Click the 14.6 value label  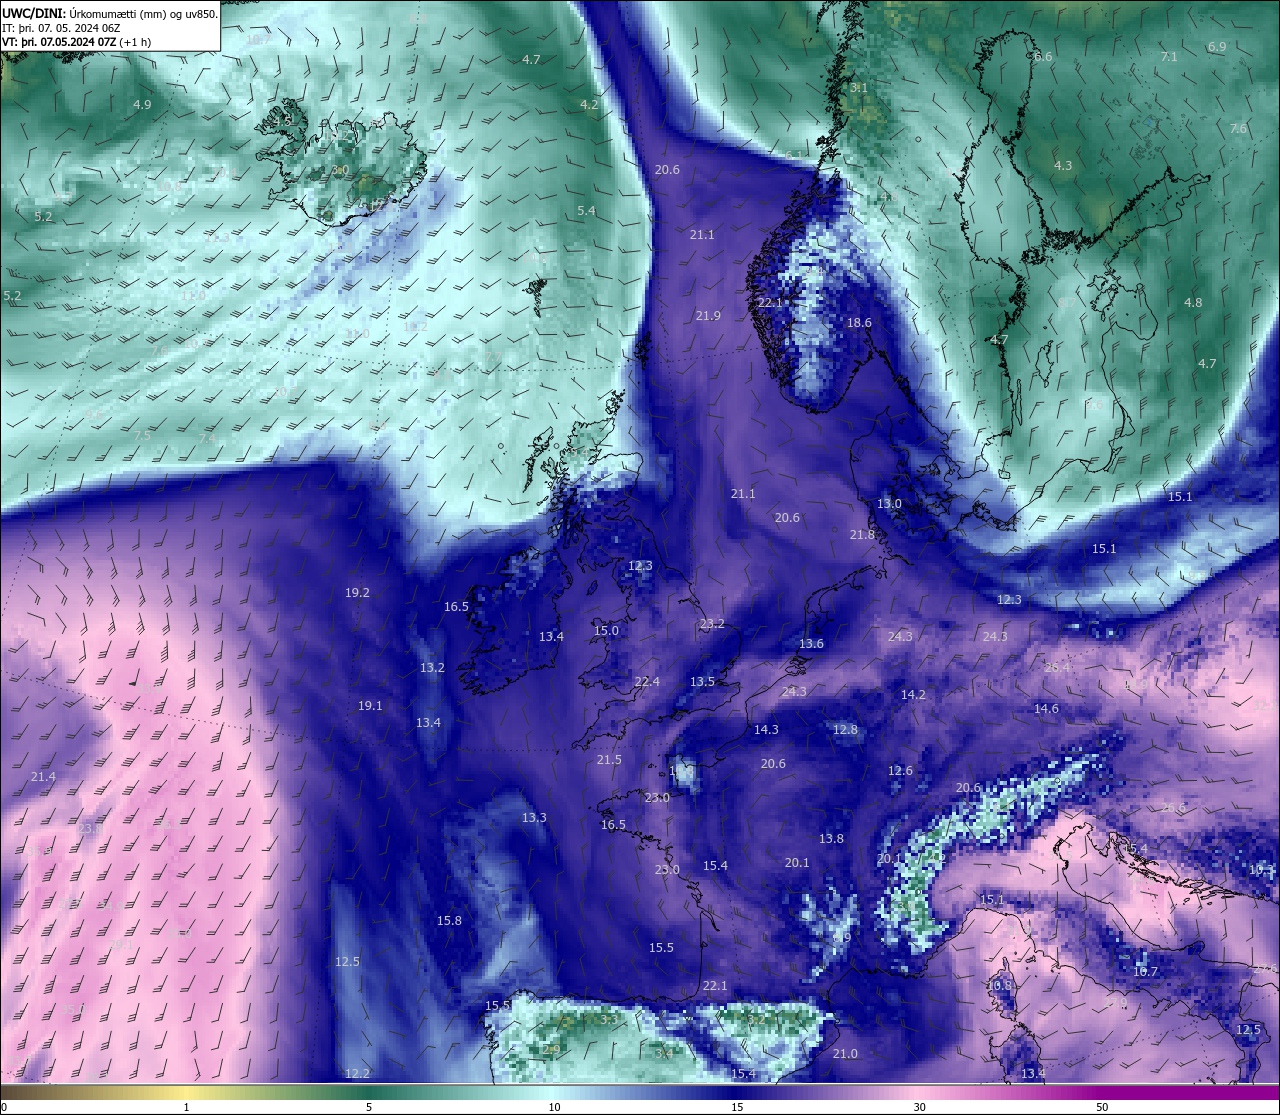coord(1046,708)
